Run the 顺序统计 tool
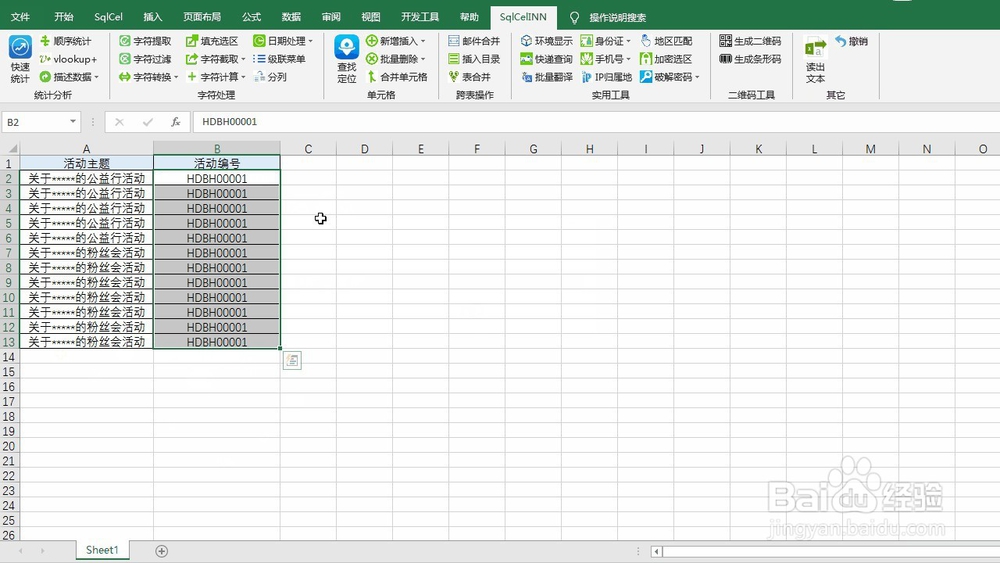The width and height of the screenshot is (1000, 563). pyautogui.click(x=65, y=41)
